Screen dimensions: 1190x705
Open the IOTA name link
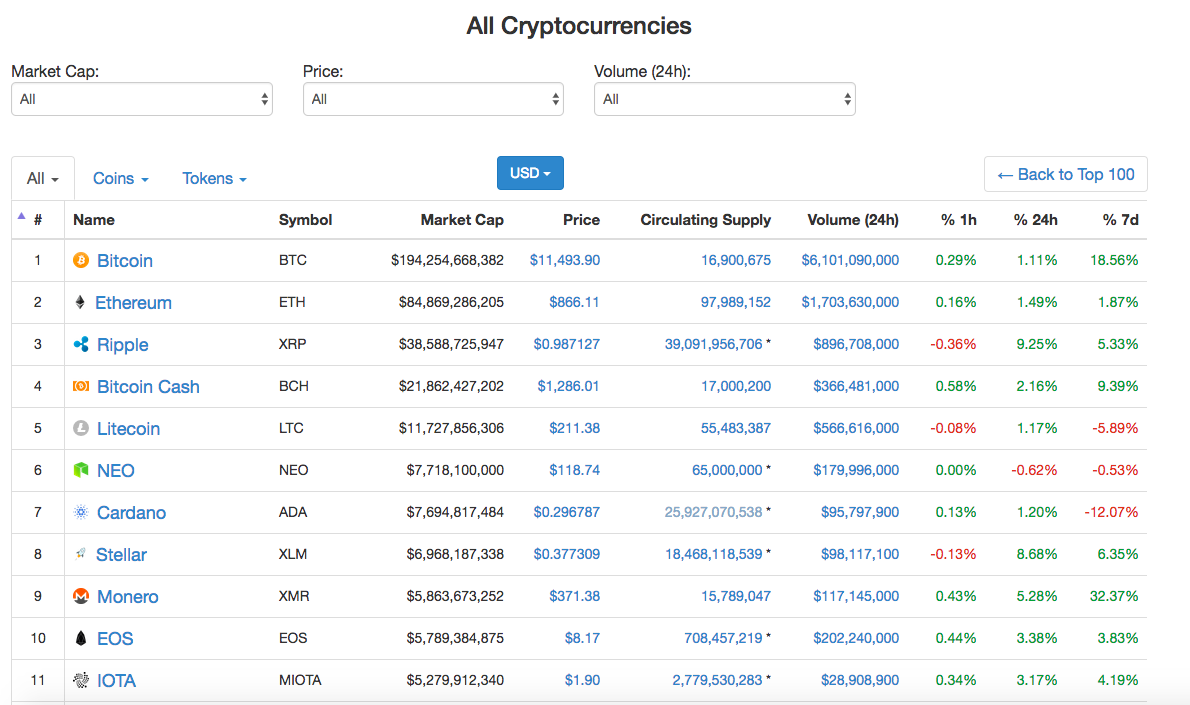(x=117, y=681)
